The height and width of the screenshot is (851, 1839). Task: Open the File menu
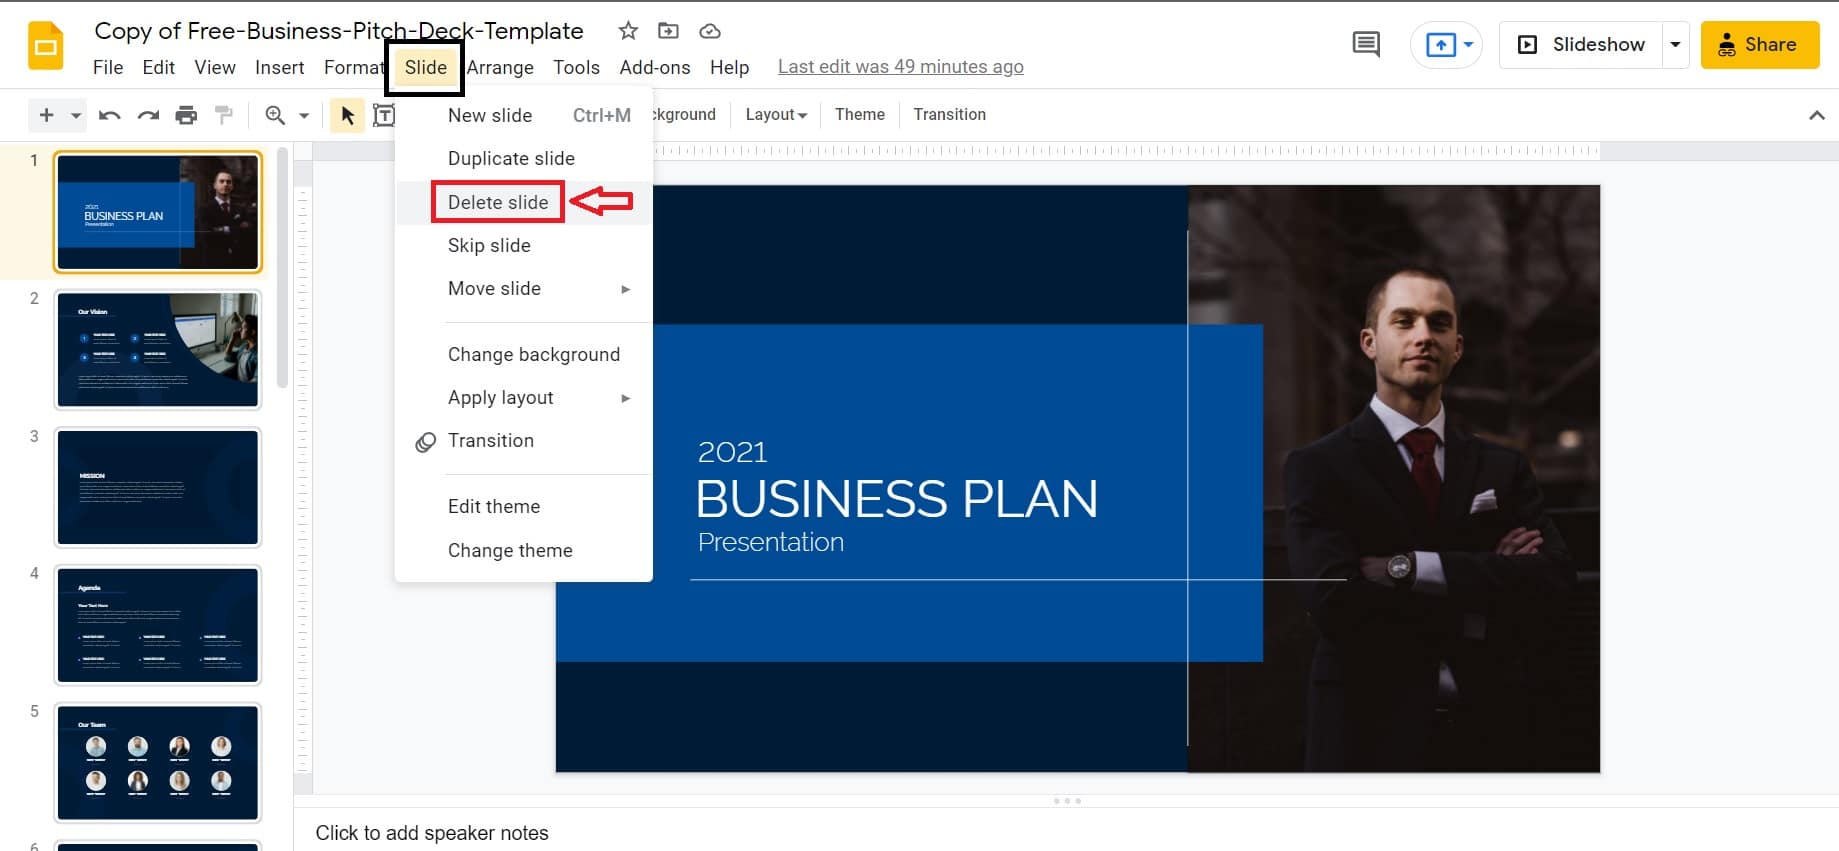pos(108,67)
